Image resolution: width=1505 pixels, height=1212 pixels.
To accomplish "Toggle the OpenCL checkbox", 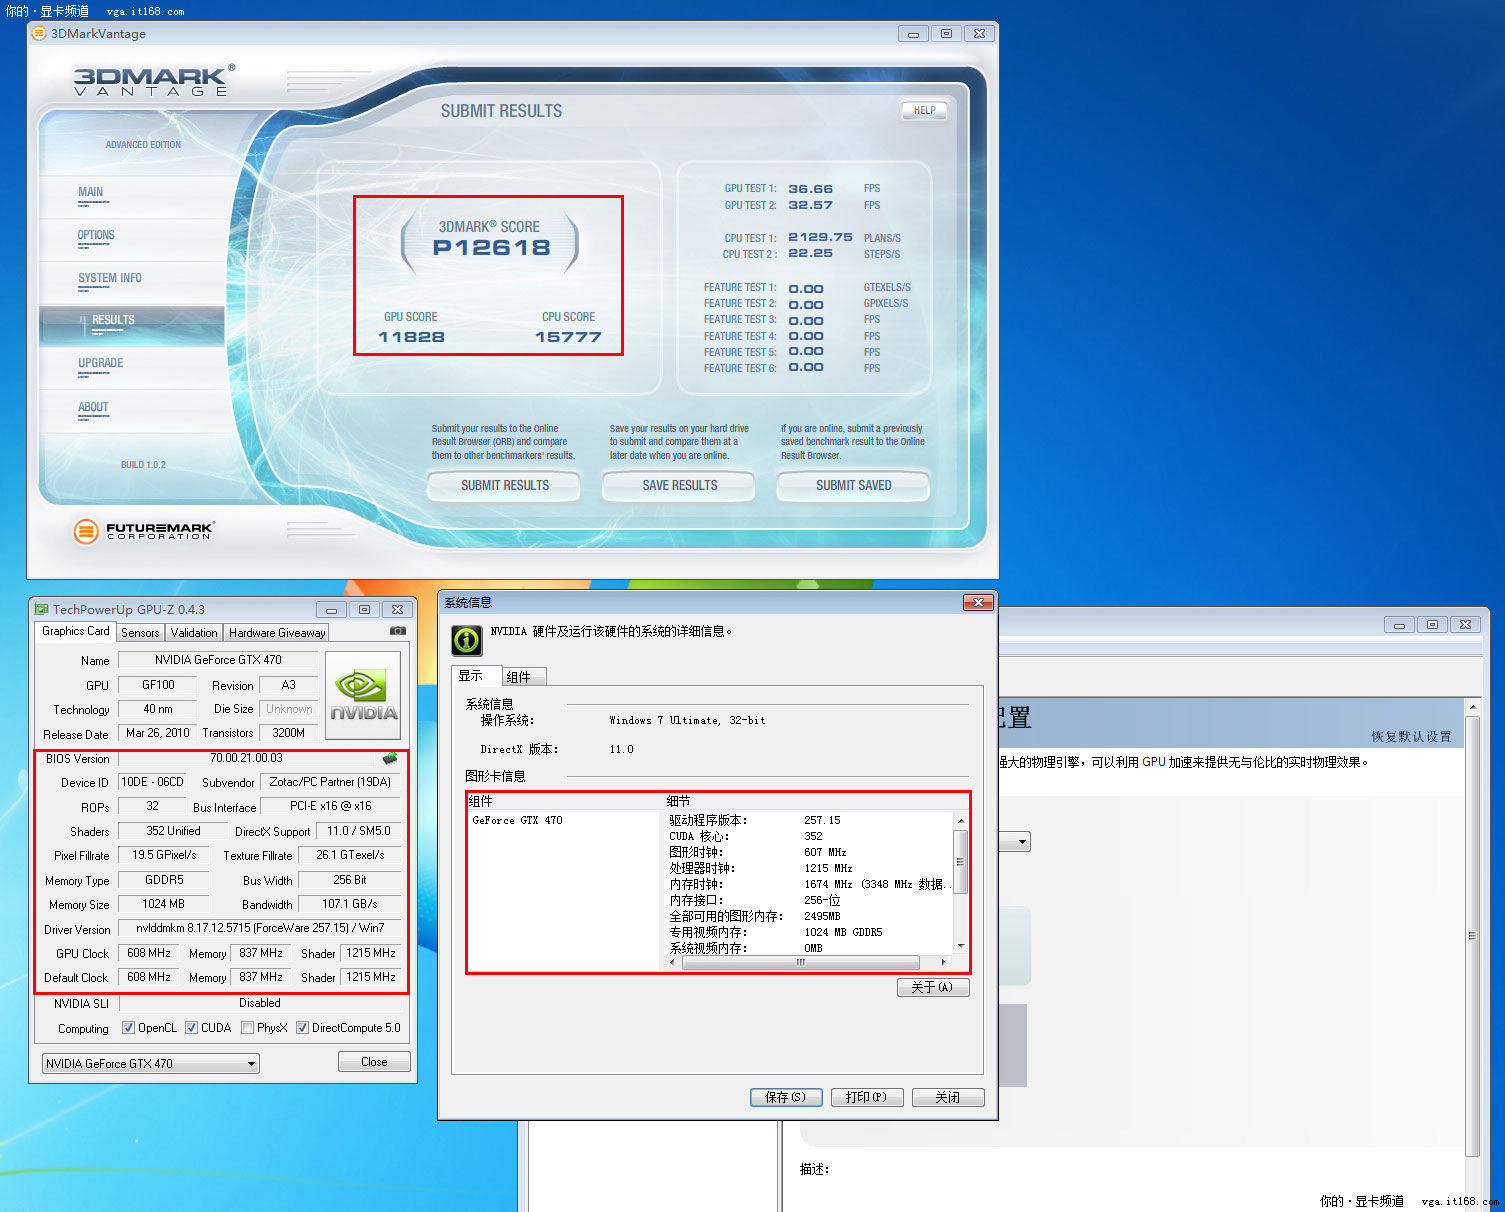I will pyautogui.click(x=128, y=1028).
